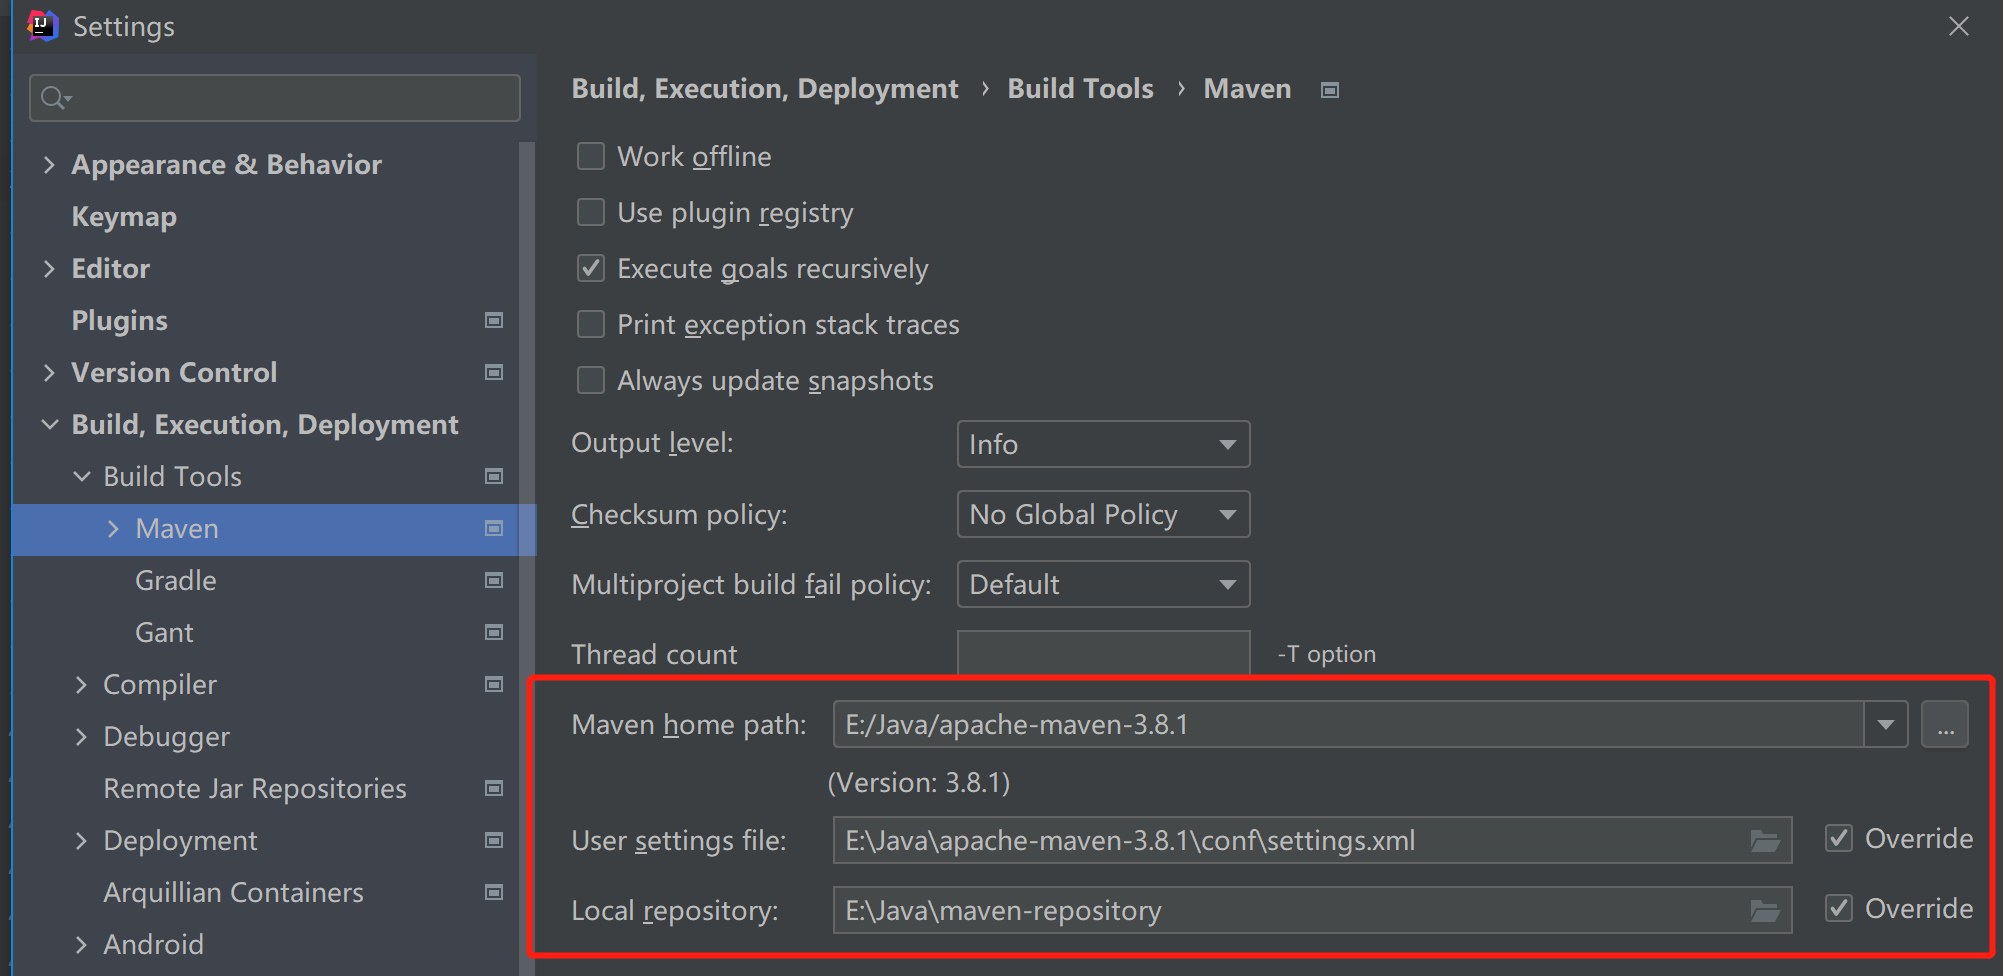Click folder icon in User settings file field

click(x=1764, y=841)
